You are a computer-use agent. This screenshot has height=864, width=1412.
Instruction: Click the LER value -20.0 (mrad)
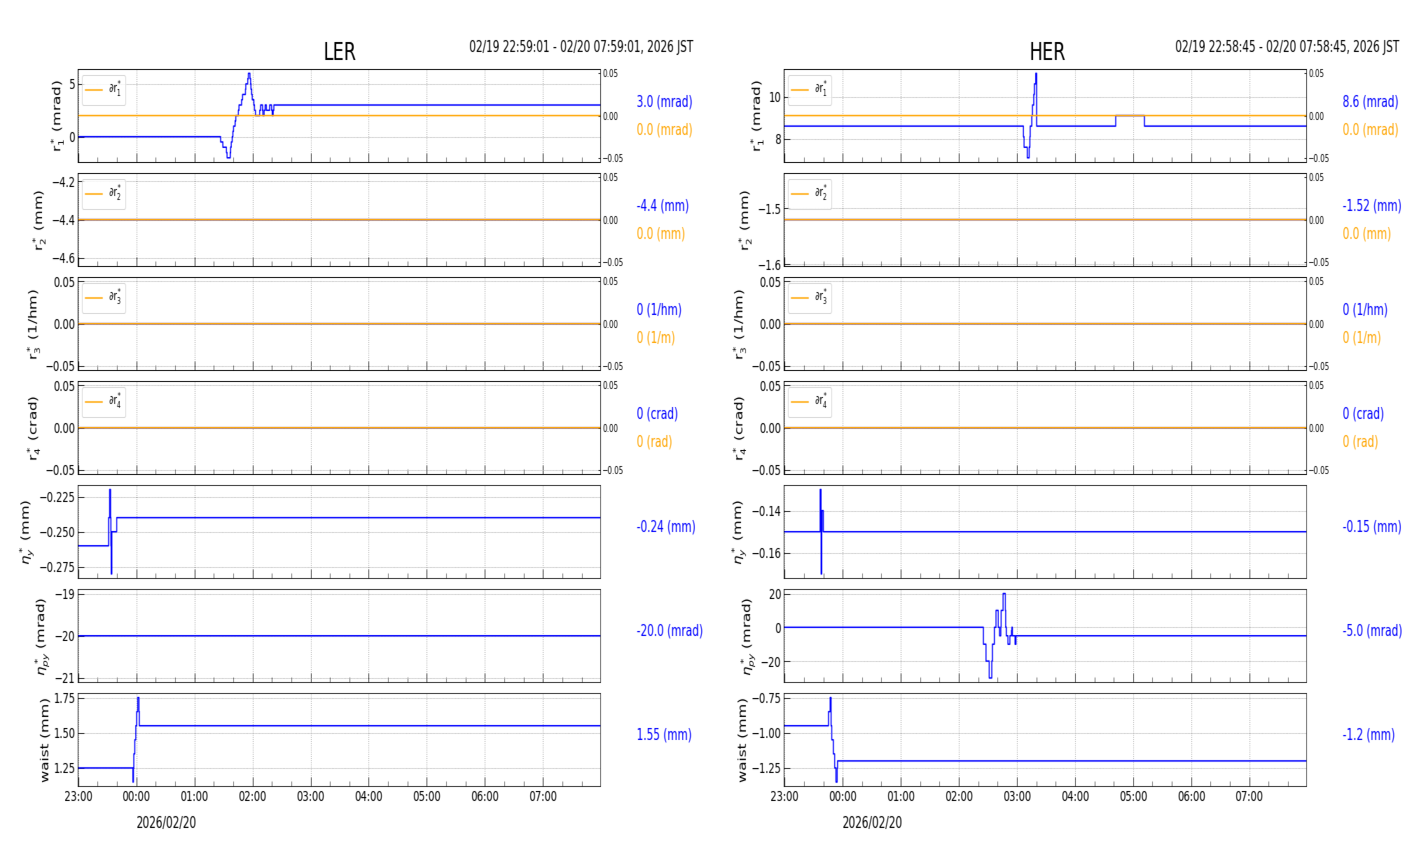pos(669,630)
